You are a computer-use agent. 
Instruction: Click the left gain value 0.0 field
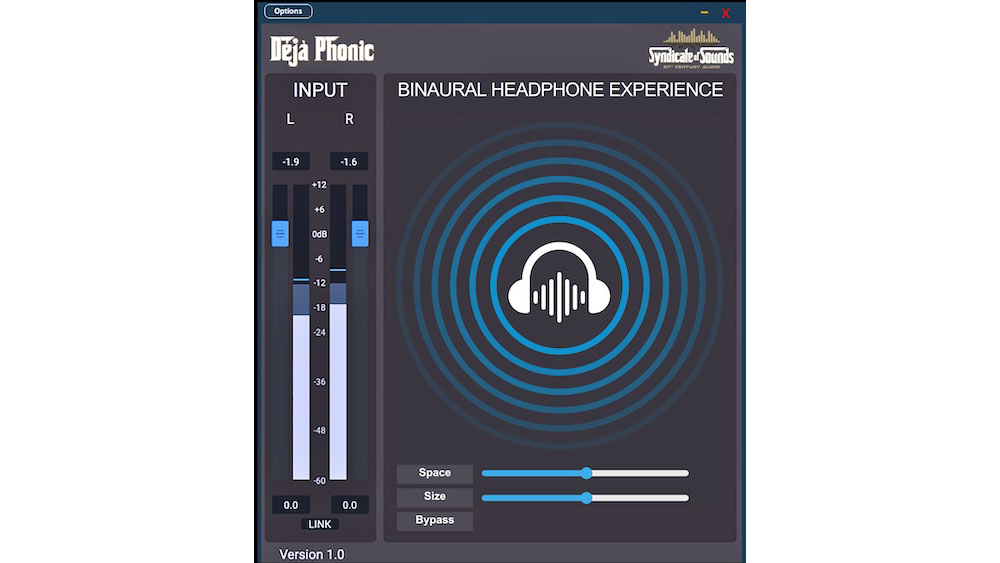point(291,505)
